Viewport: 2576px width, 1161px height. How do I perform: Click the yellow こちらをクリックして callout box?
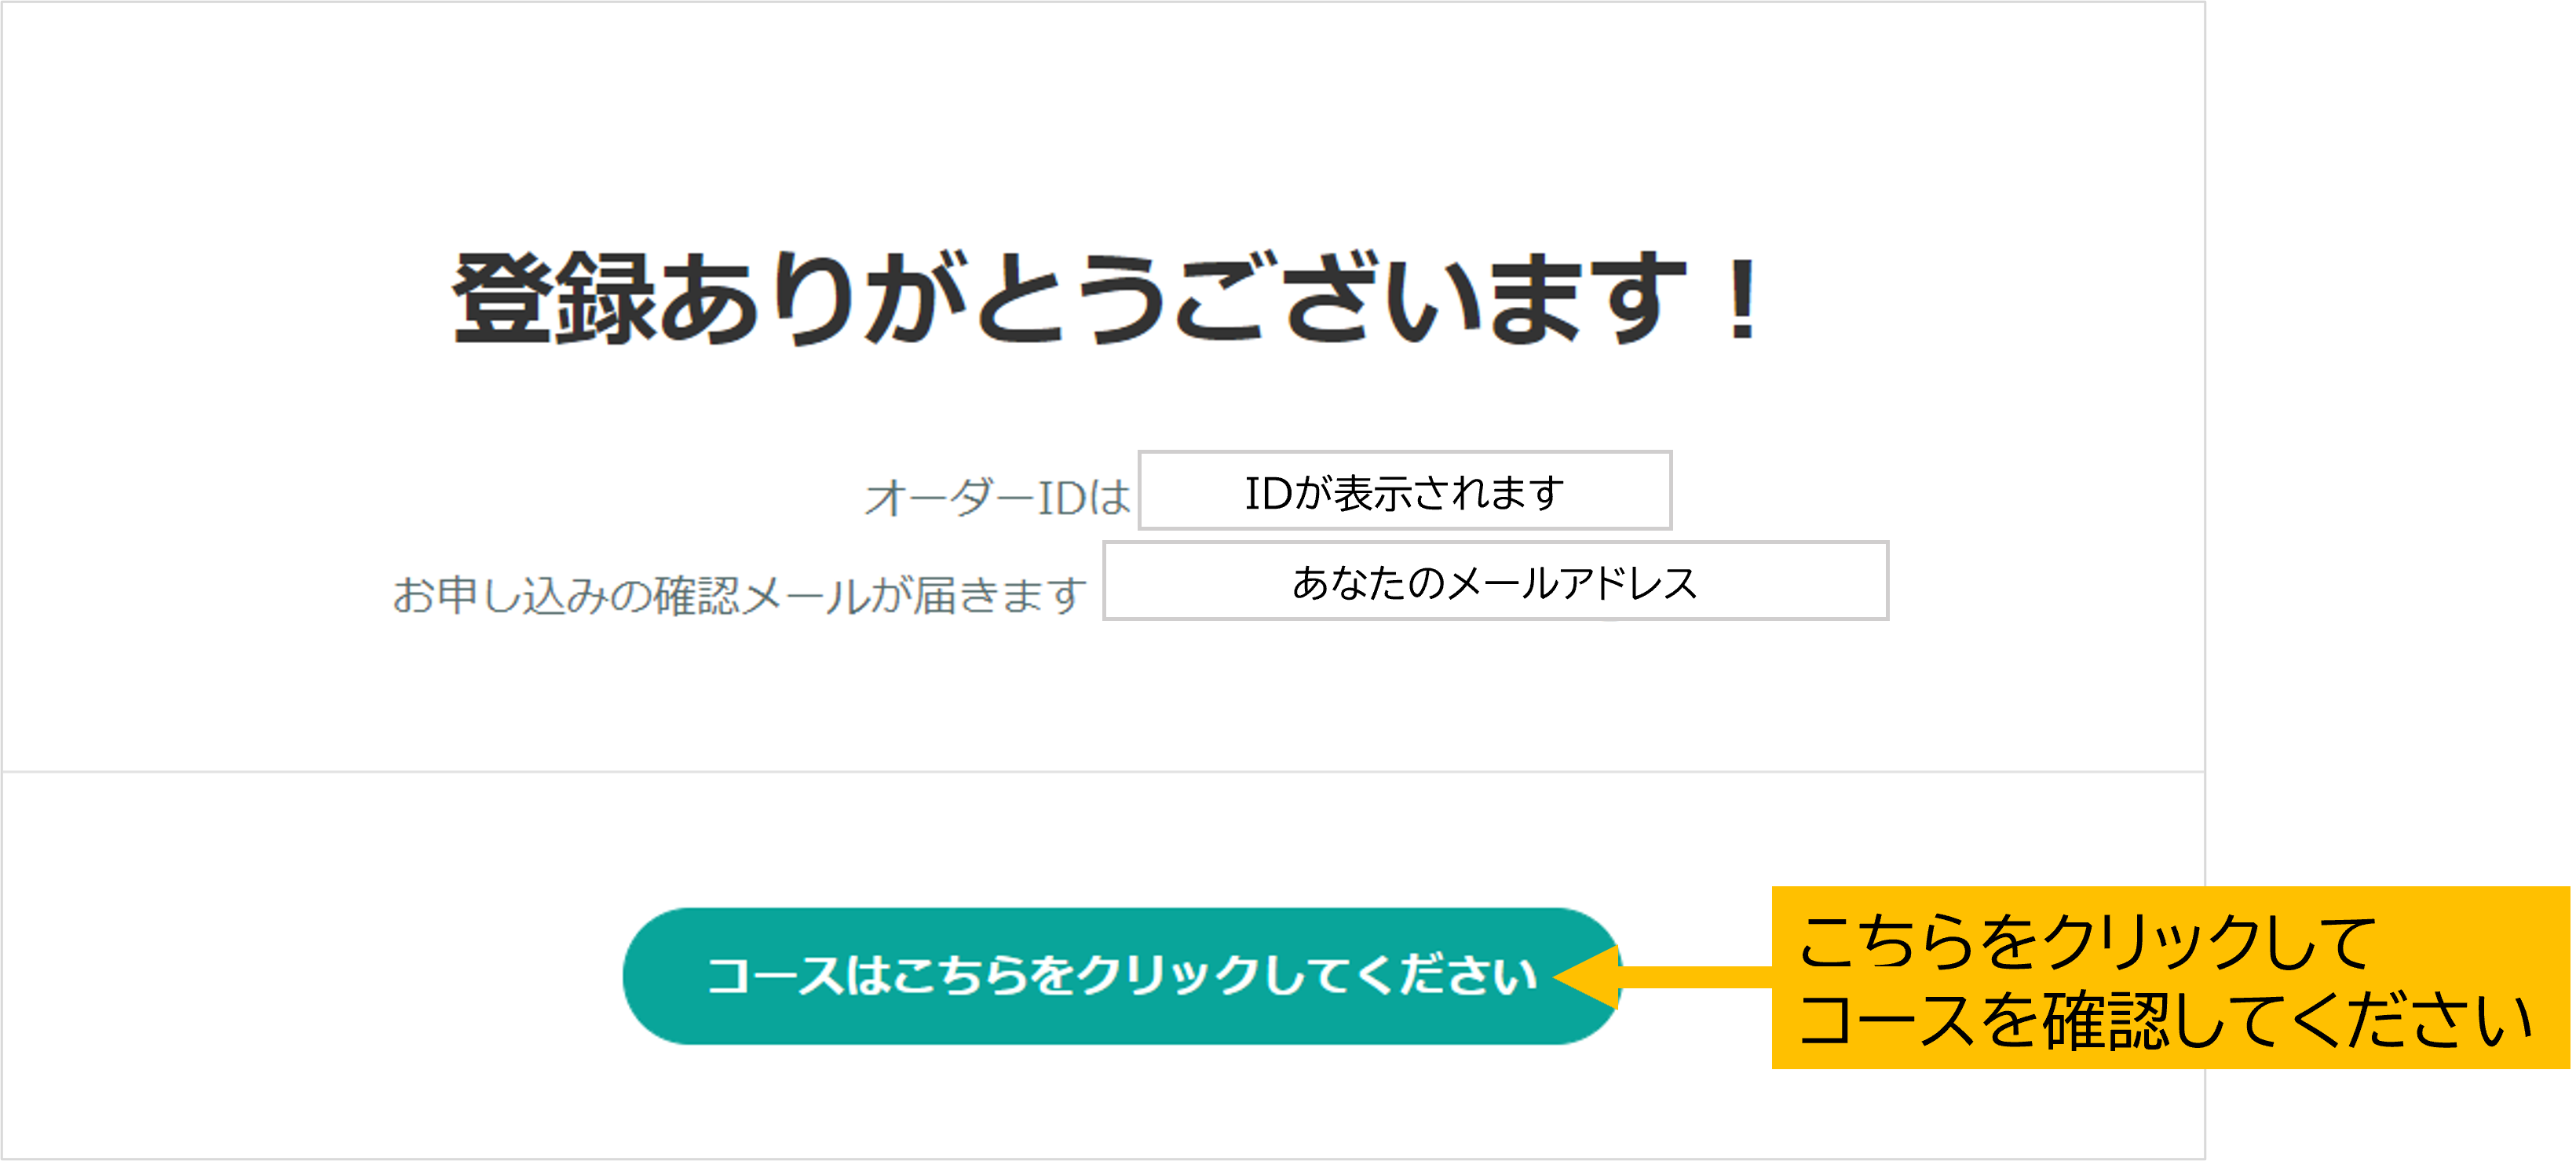point(2170,977)
